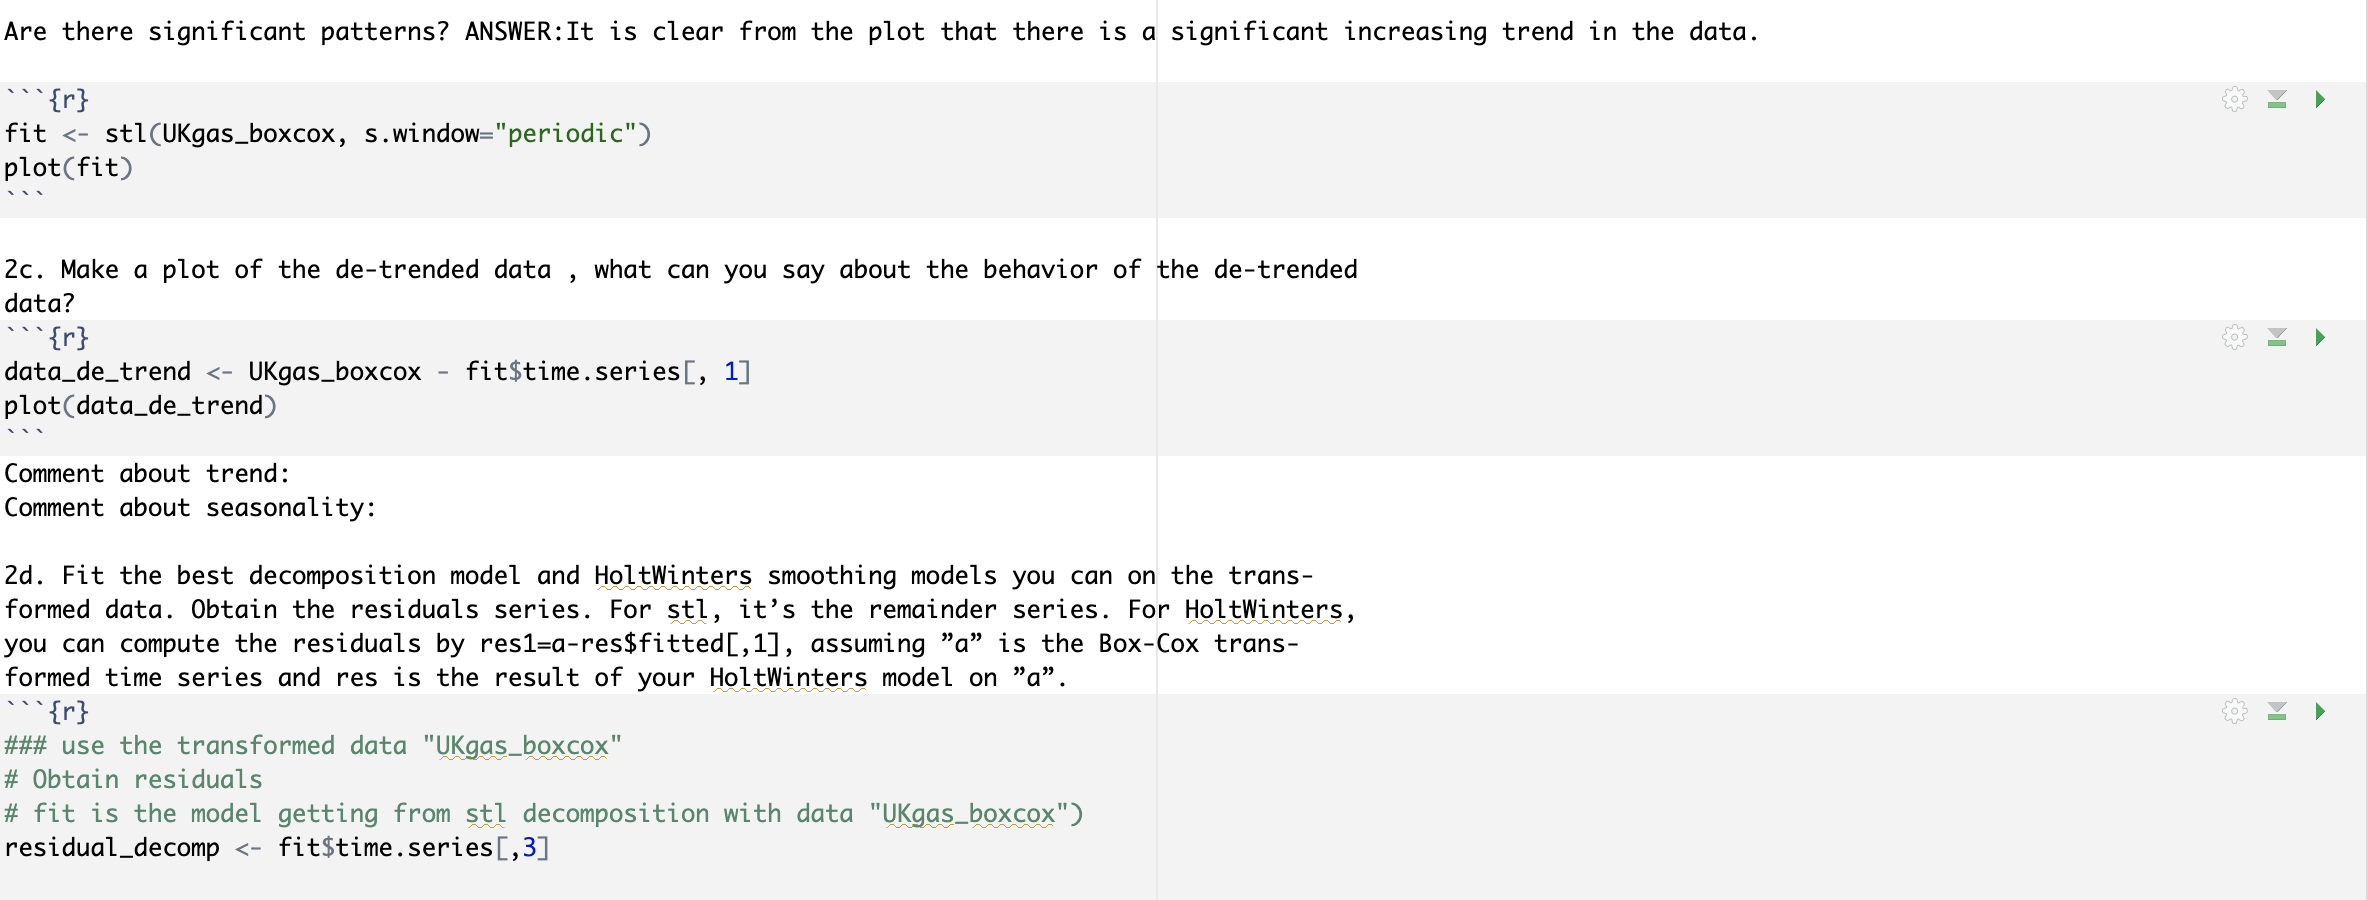This screenshot has width=2368, height=900.
Task: Run the stl decomposition code chunk
Action: [2321, 99]
